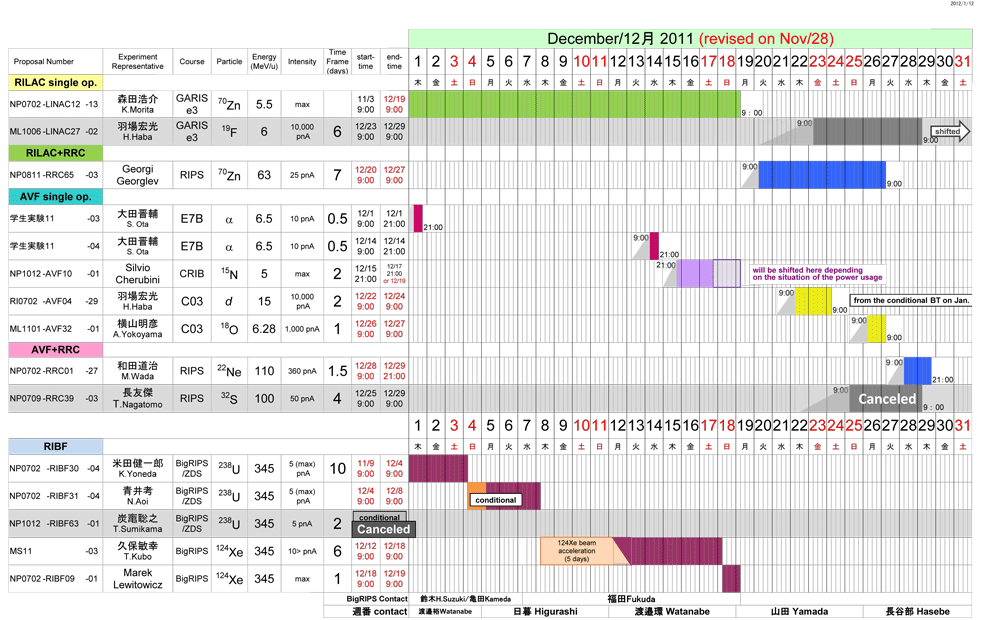The width and height of the screenshot is (1000, 620).
Task: Click the blue bar for NP0702-RRC01
Action: click(x=918, y=371)
